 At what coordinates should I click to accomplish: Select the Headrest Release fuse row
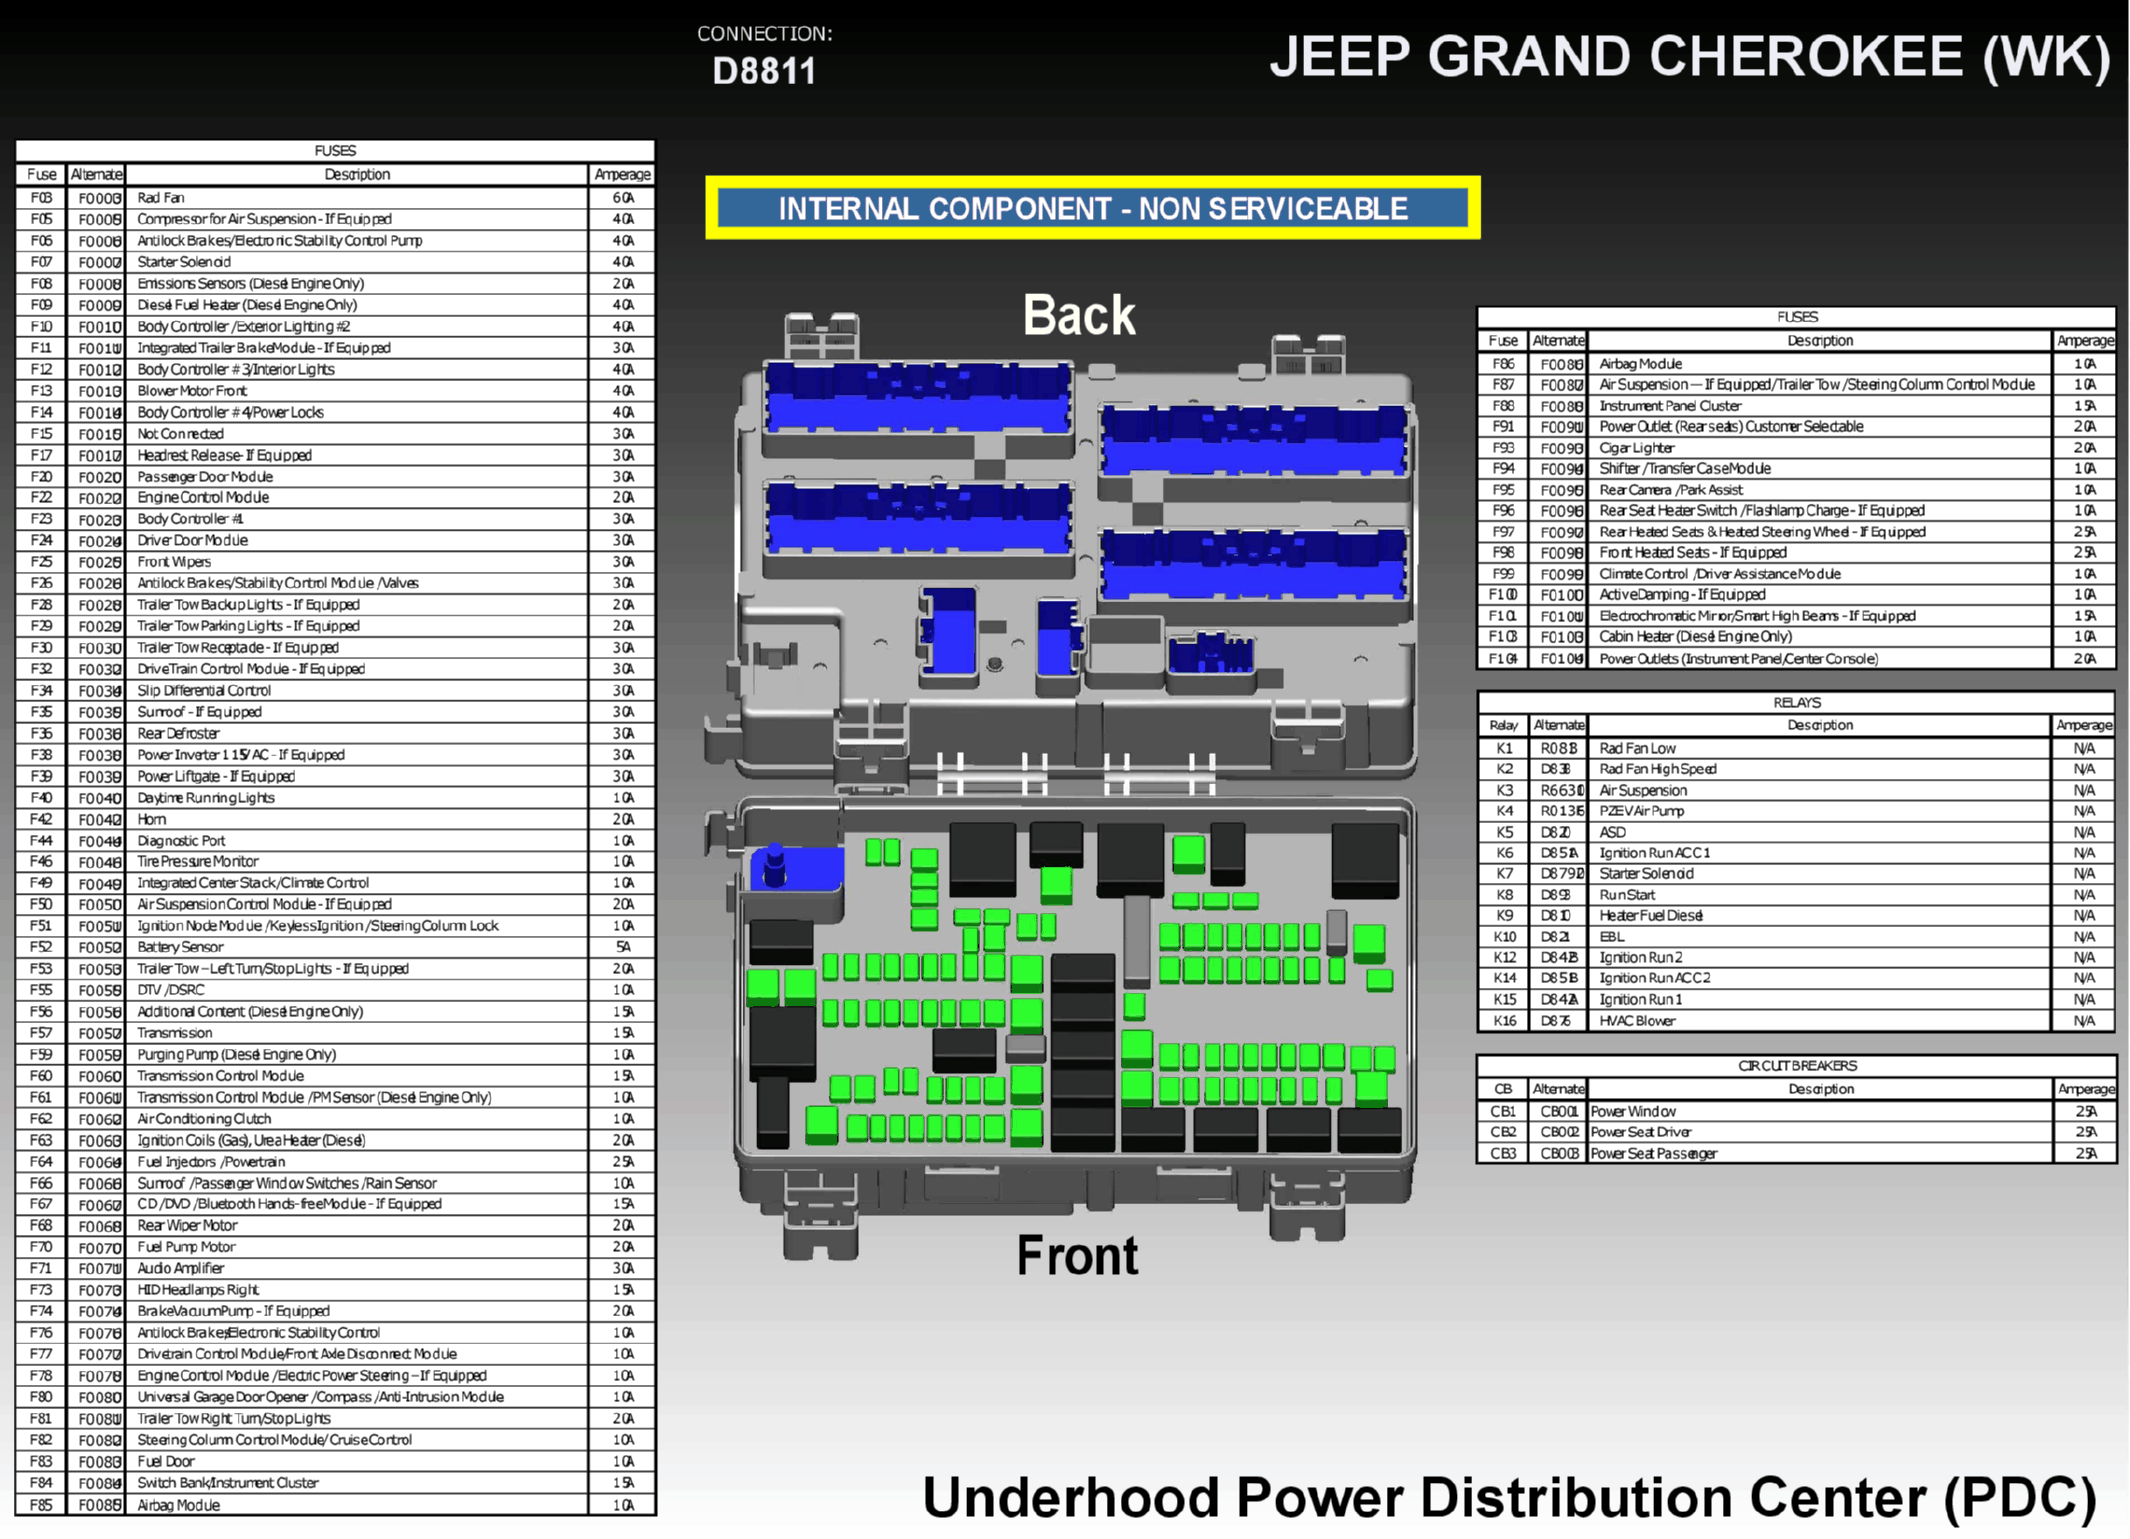(336, 455)
